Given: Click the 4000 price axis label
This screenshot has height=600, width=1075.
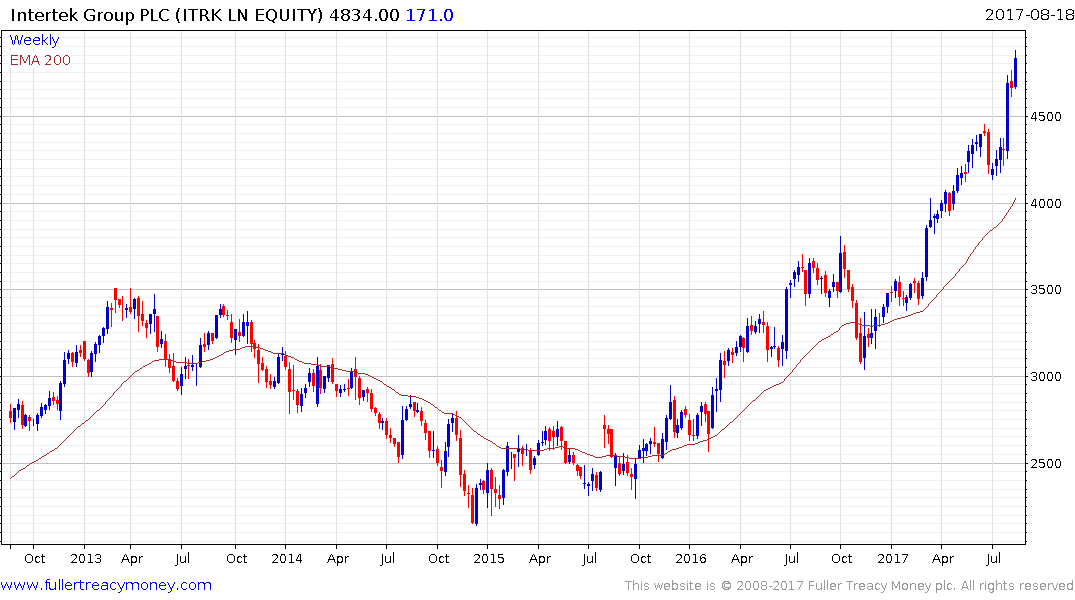Looking at the screenshot, I should coord(1046,204).
